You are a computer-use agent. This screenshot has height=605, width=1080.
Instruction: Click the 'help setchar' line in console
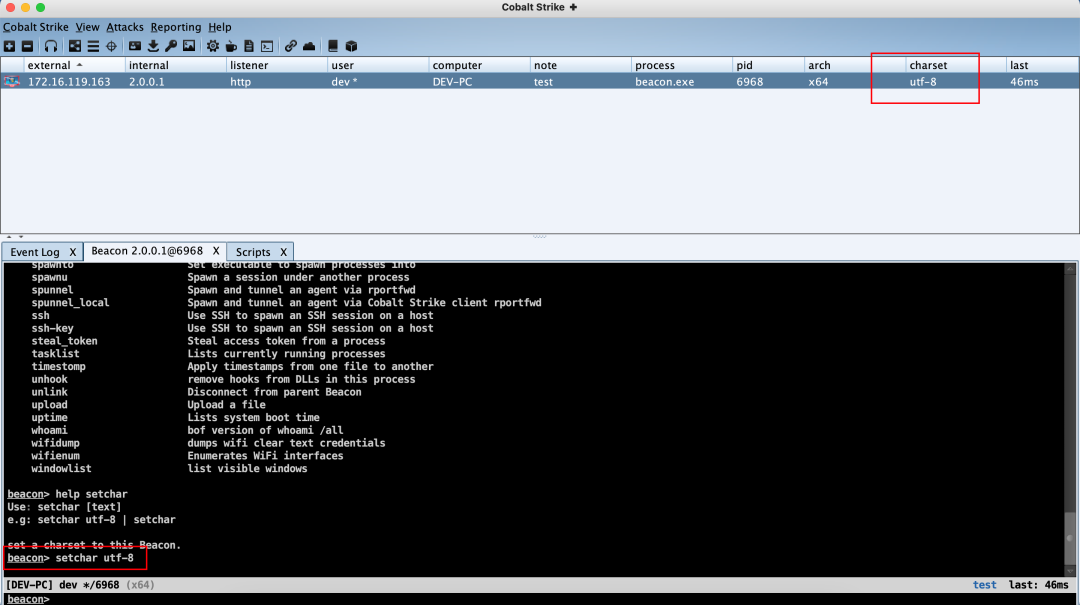[x=68, y=494]
